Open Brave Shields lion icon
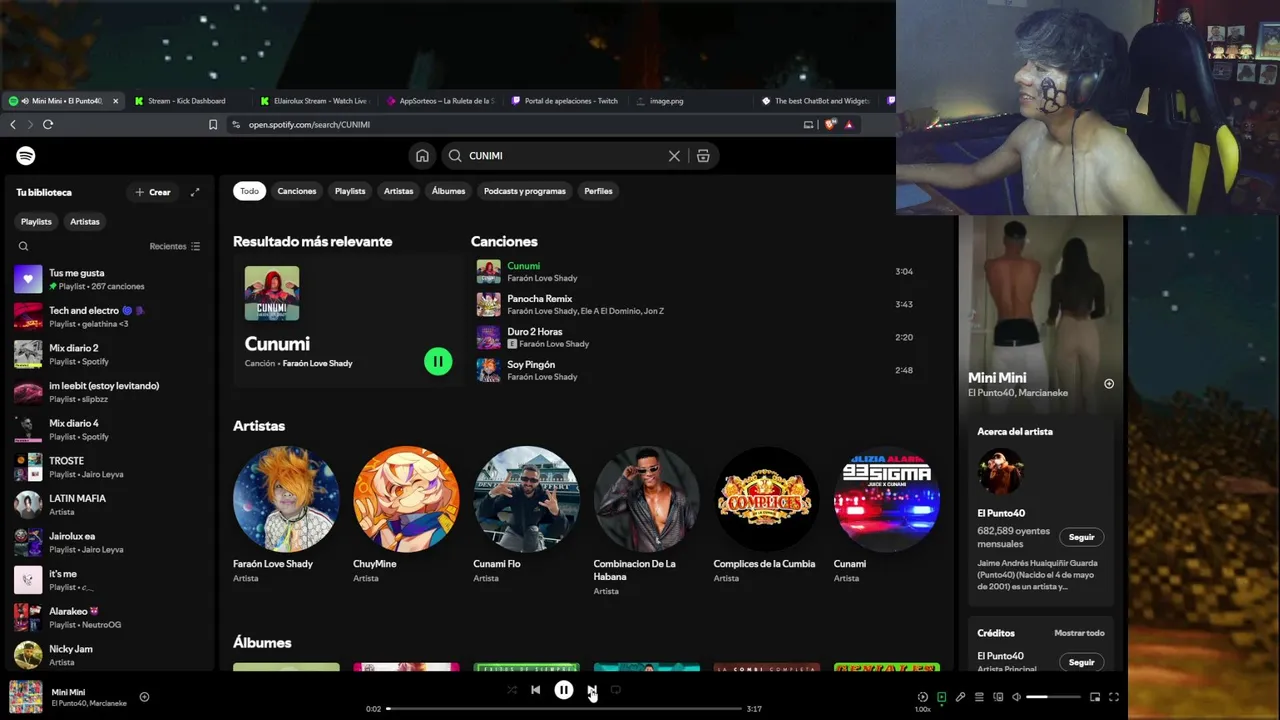This screenshot has height=720, width=1280. (830, 124)
